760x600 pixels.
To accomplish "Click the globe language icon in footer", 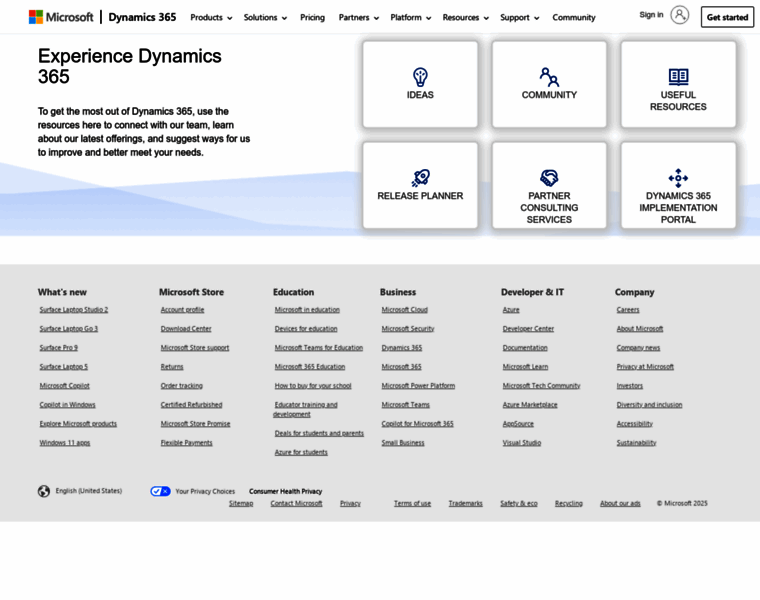I will pos(44,491).
